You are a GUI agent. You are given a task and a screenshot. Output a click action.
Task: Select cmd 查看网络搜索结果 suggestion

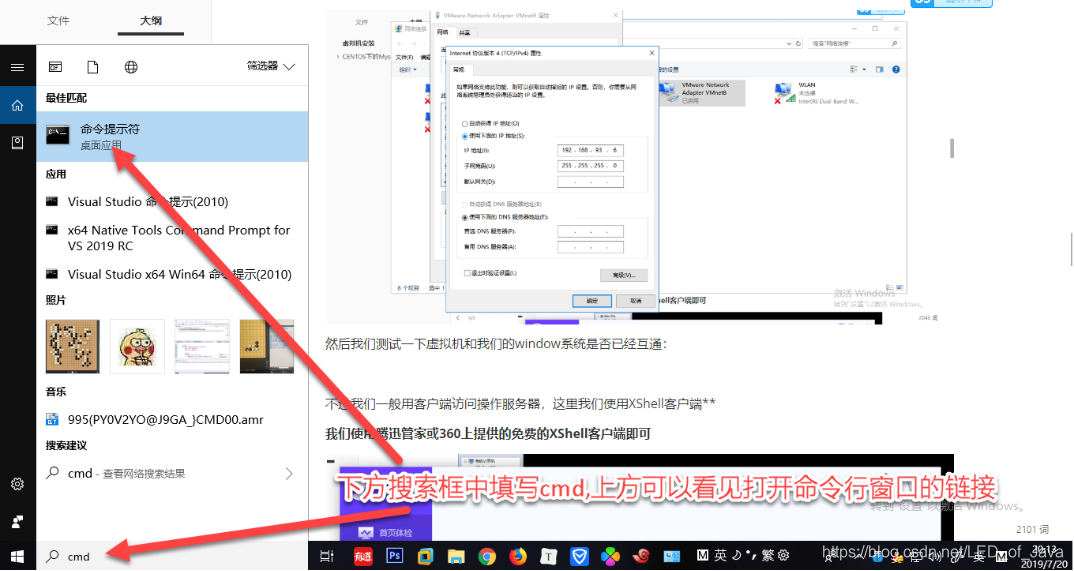(x=172, y=473)
